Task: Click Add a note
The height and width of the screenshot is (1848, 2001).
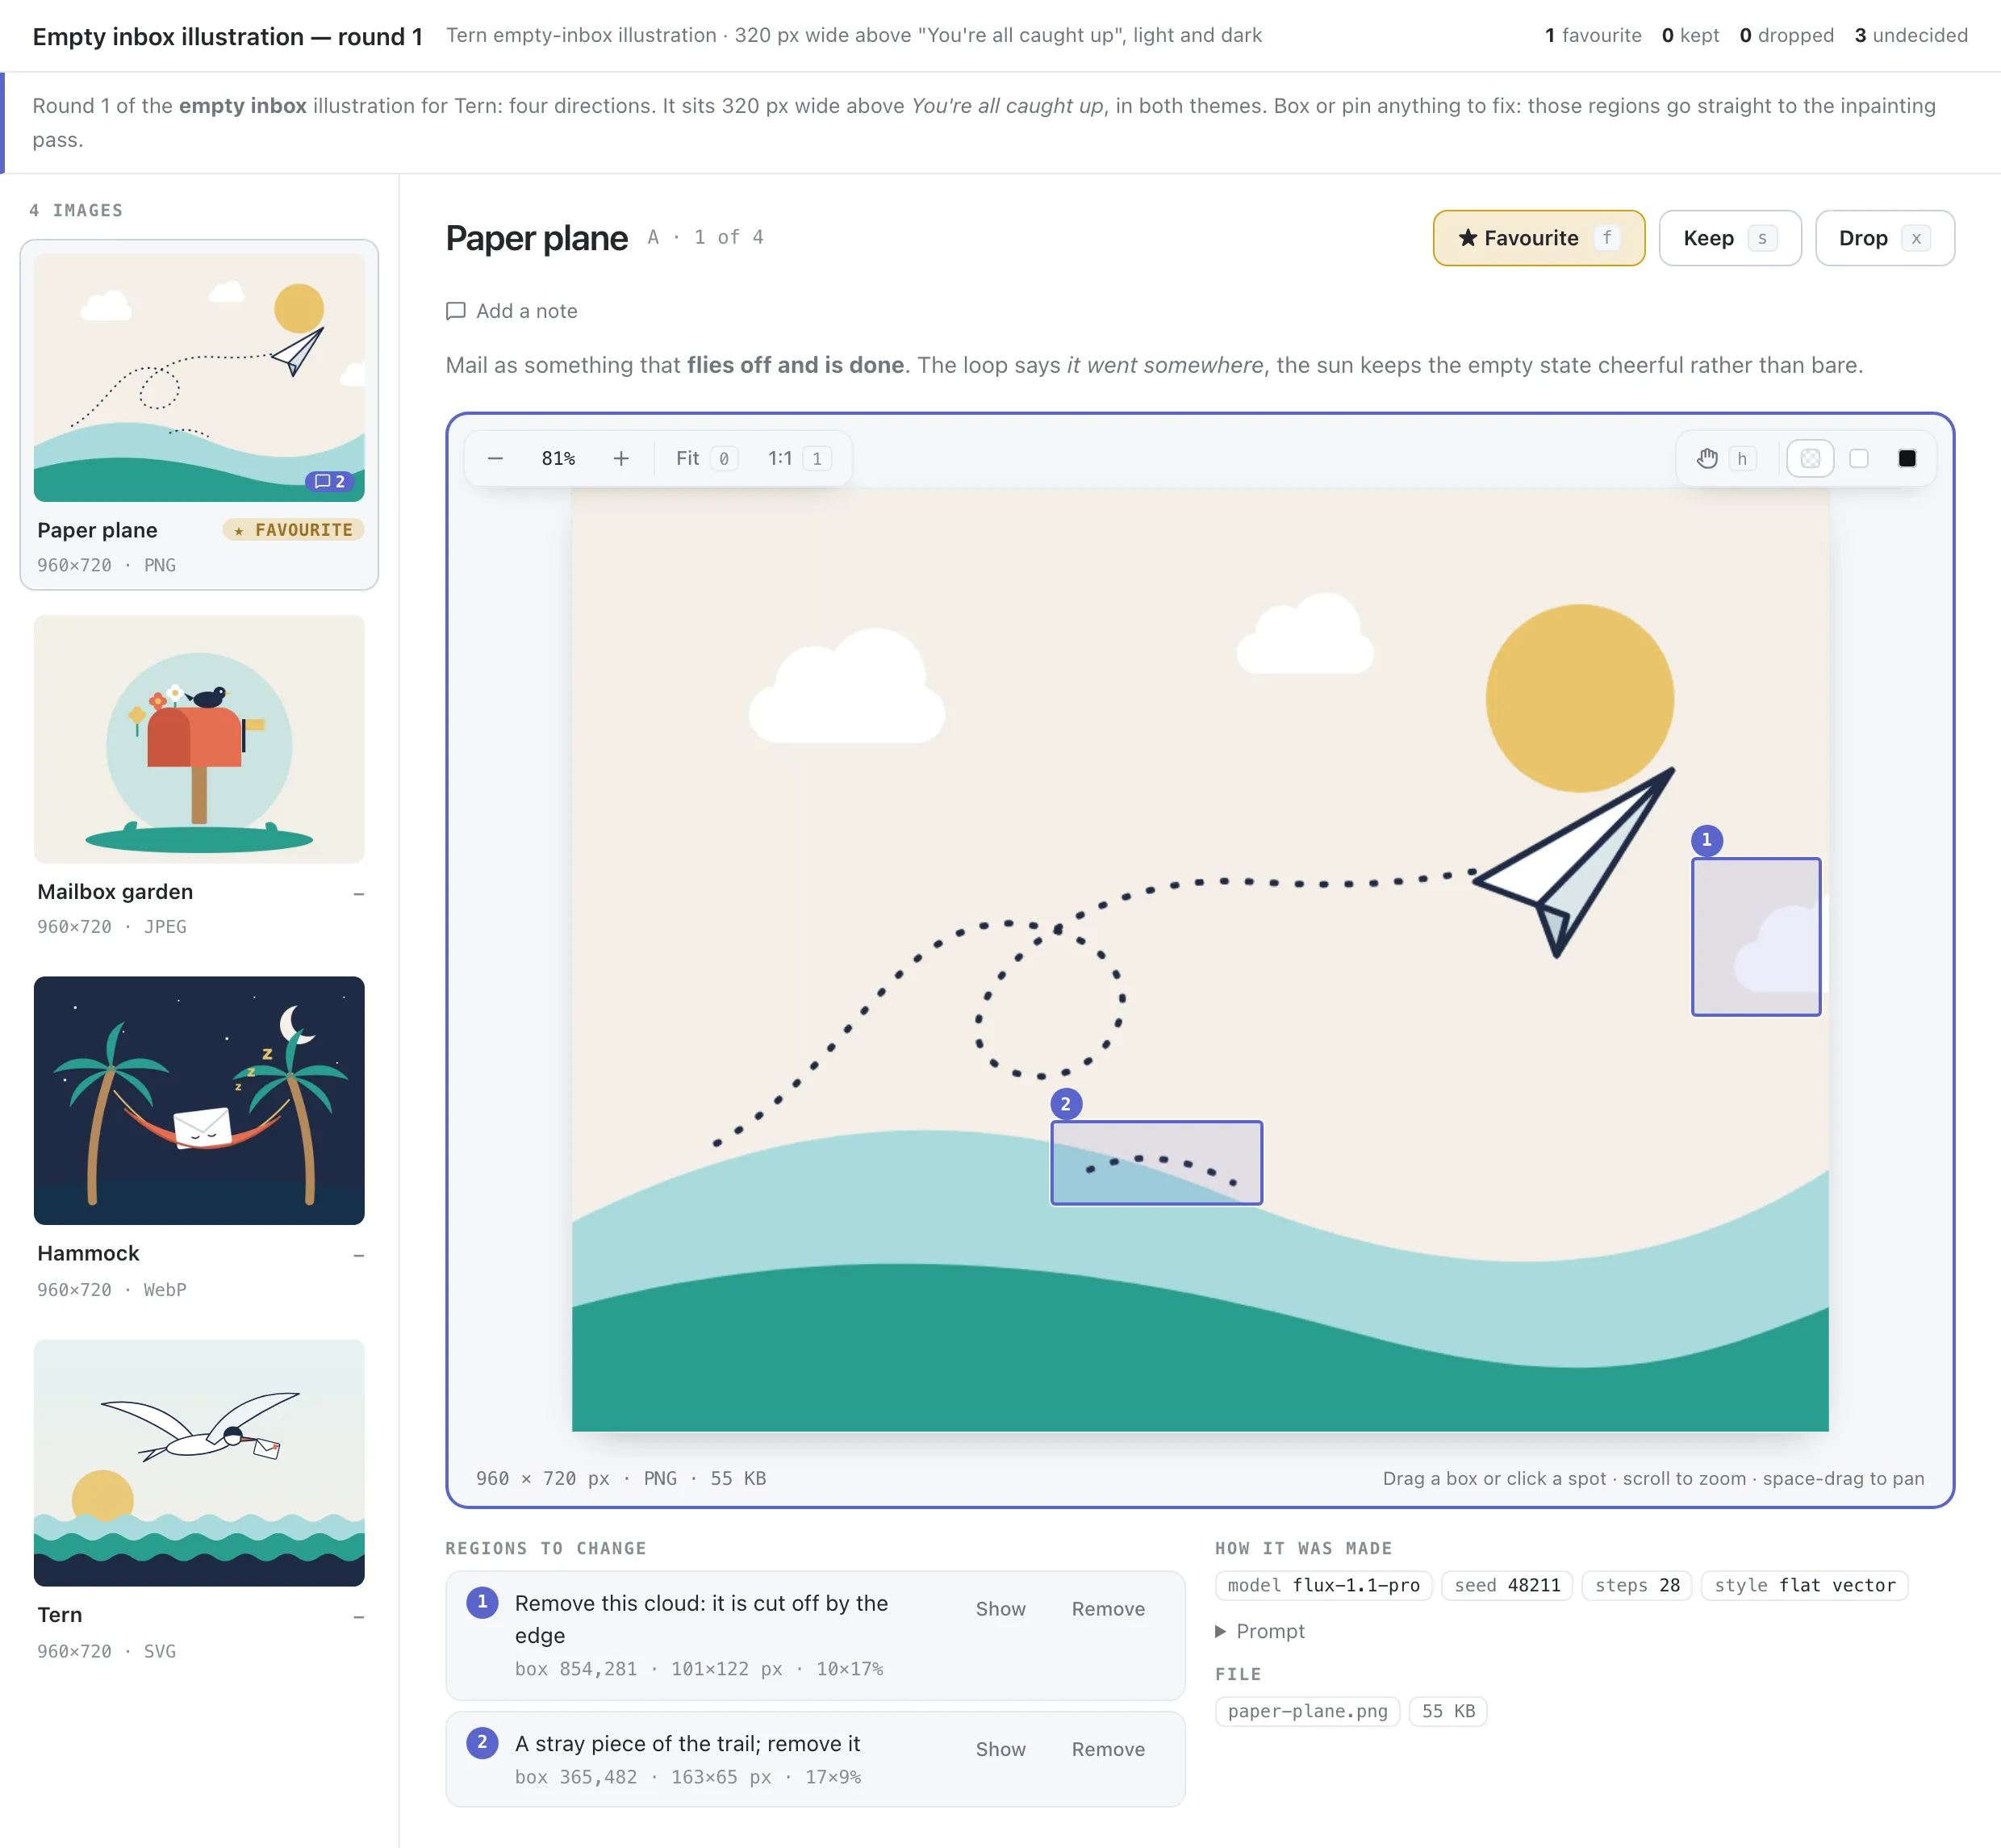Action: pyautogui.click(x=511, y=311)
